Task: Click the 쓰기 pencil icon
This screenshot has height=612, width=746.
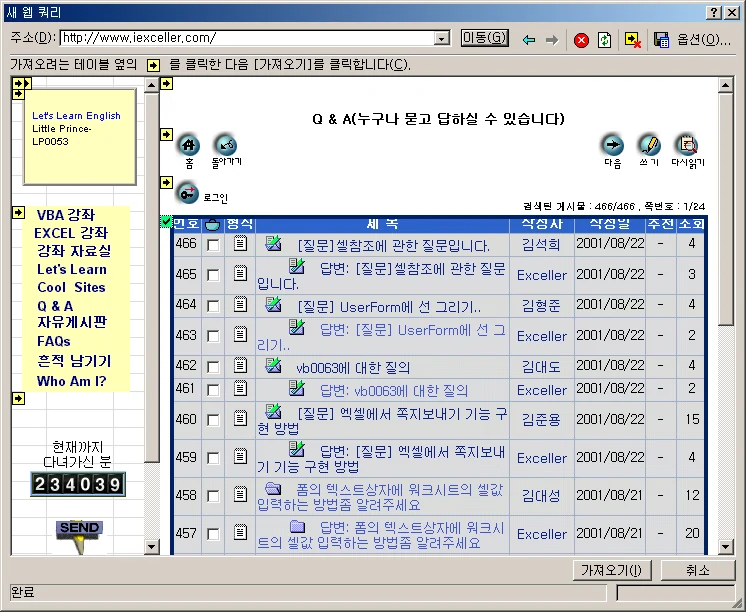Action: coord(649,145)
